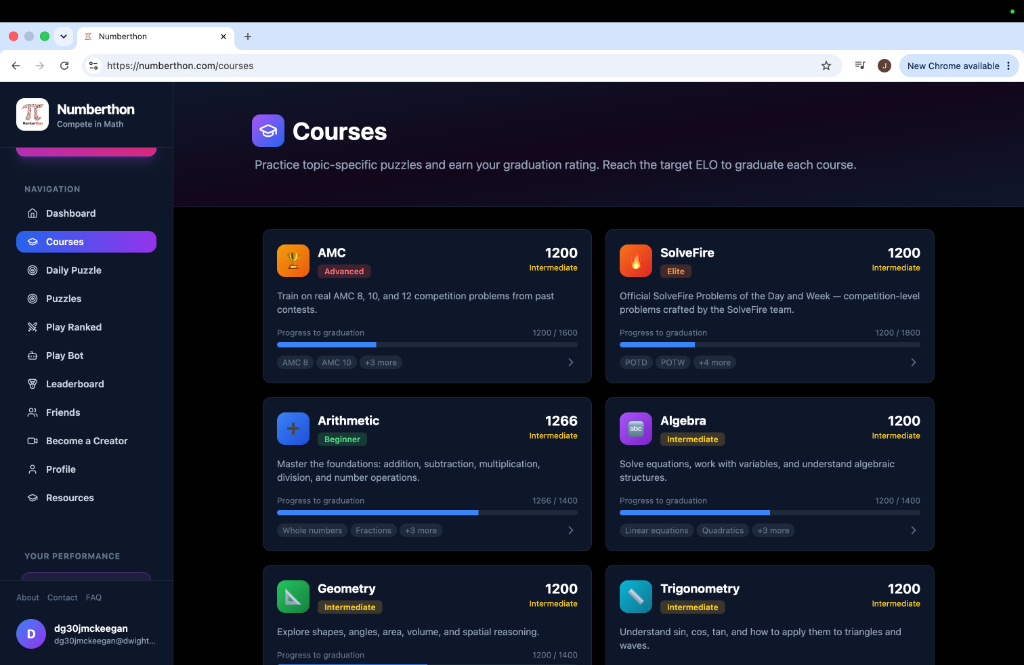This screenshot has width=1024, height=665.
Task: Select the Quadratics tag in Algebra
Action: coord(722,530)
